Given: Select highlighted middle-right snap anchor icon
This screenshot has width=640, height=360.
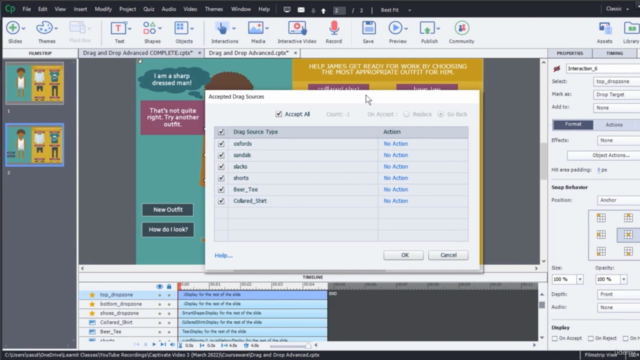Looking at the screenshot, I should pyautogui.click(x=628, y=235).
